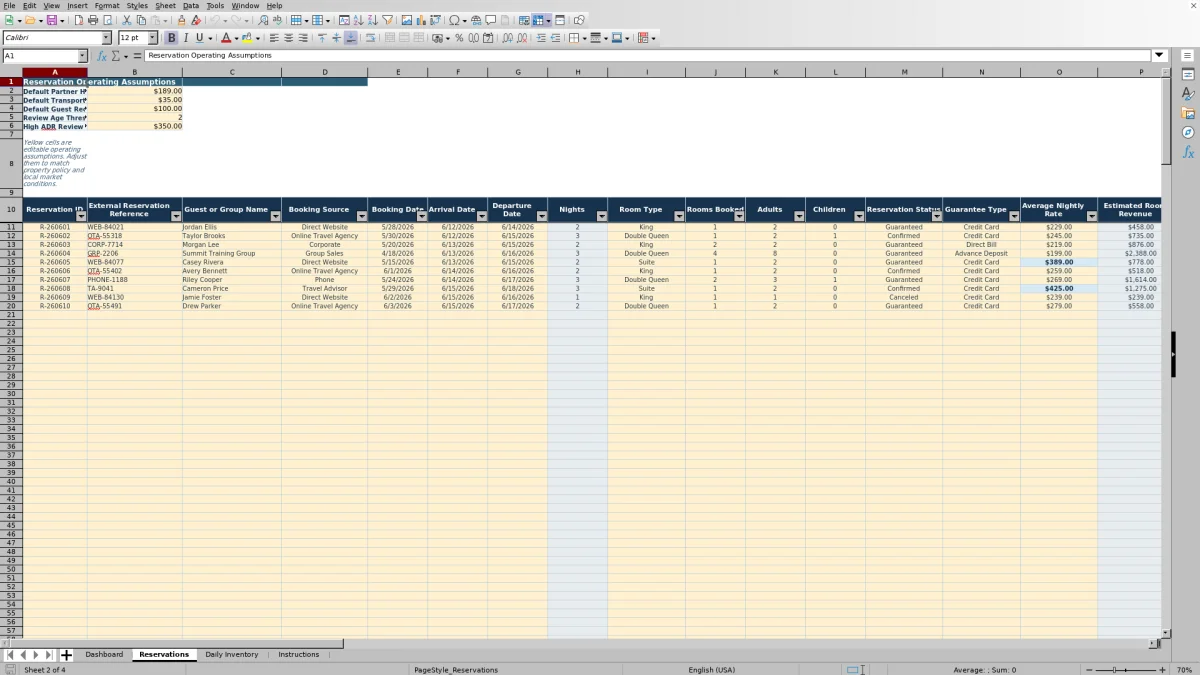Click the AutoFilter funnel icon
1200x675 pixels.
(x=387, y=20)
